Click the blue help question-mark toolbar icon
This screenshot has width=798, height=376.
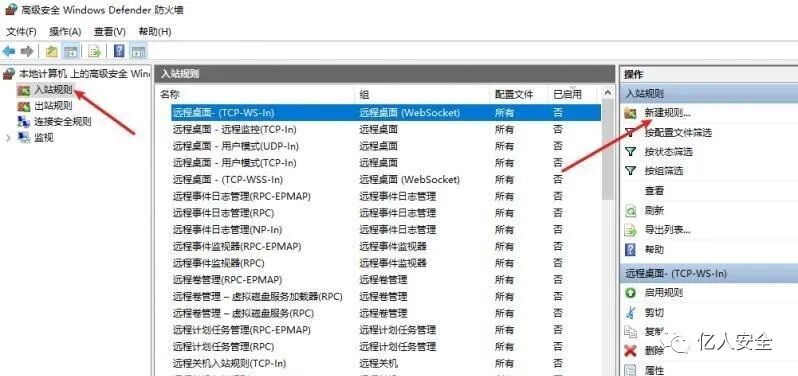[x=120, y=51]
